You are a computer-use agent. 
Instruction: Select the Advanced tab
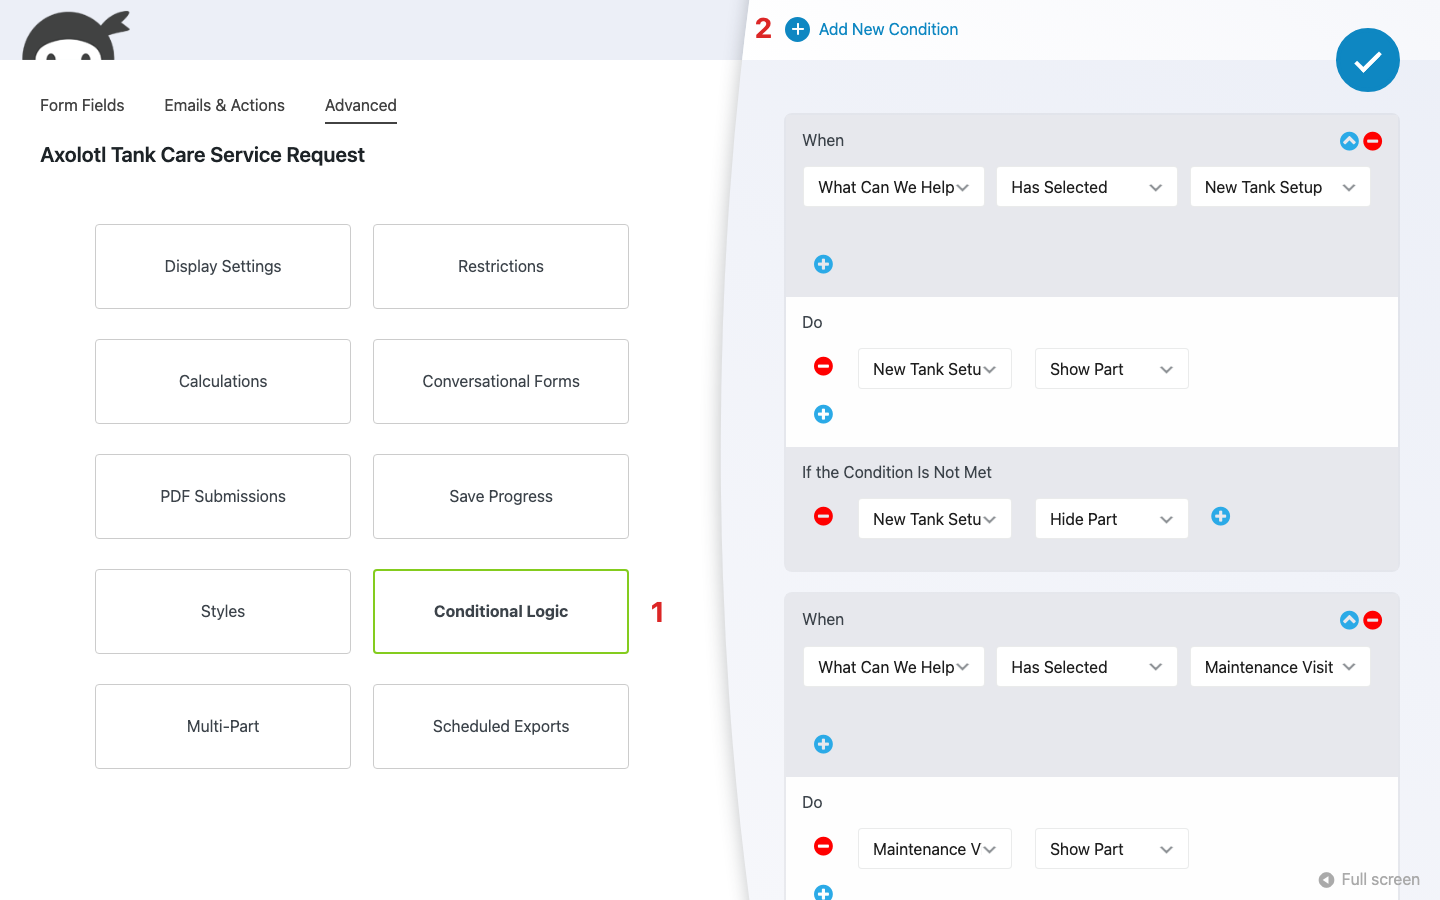coord(361,105)
